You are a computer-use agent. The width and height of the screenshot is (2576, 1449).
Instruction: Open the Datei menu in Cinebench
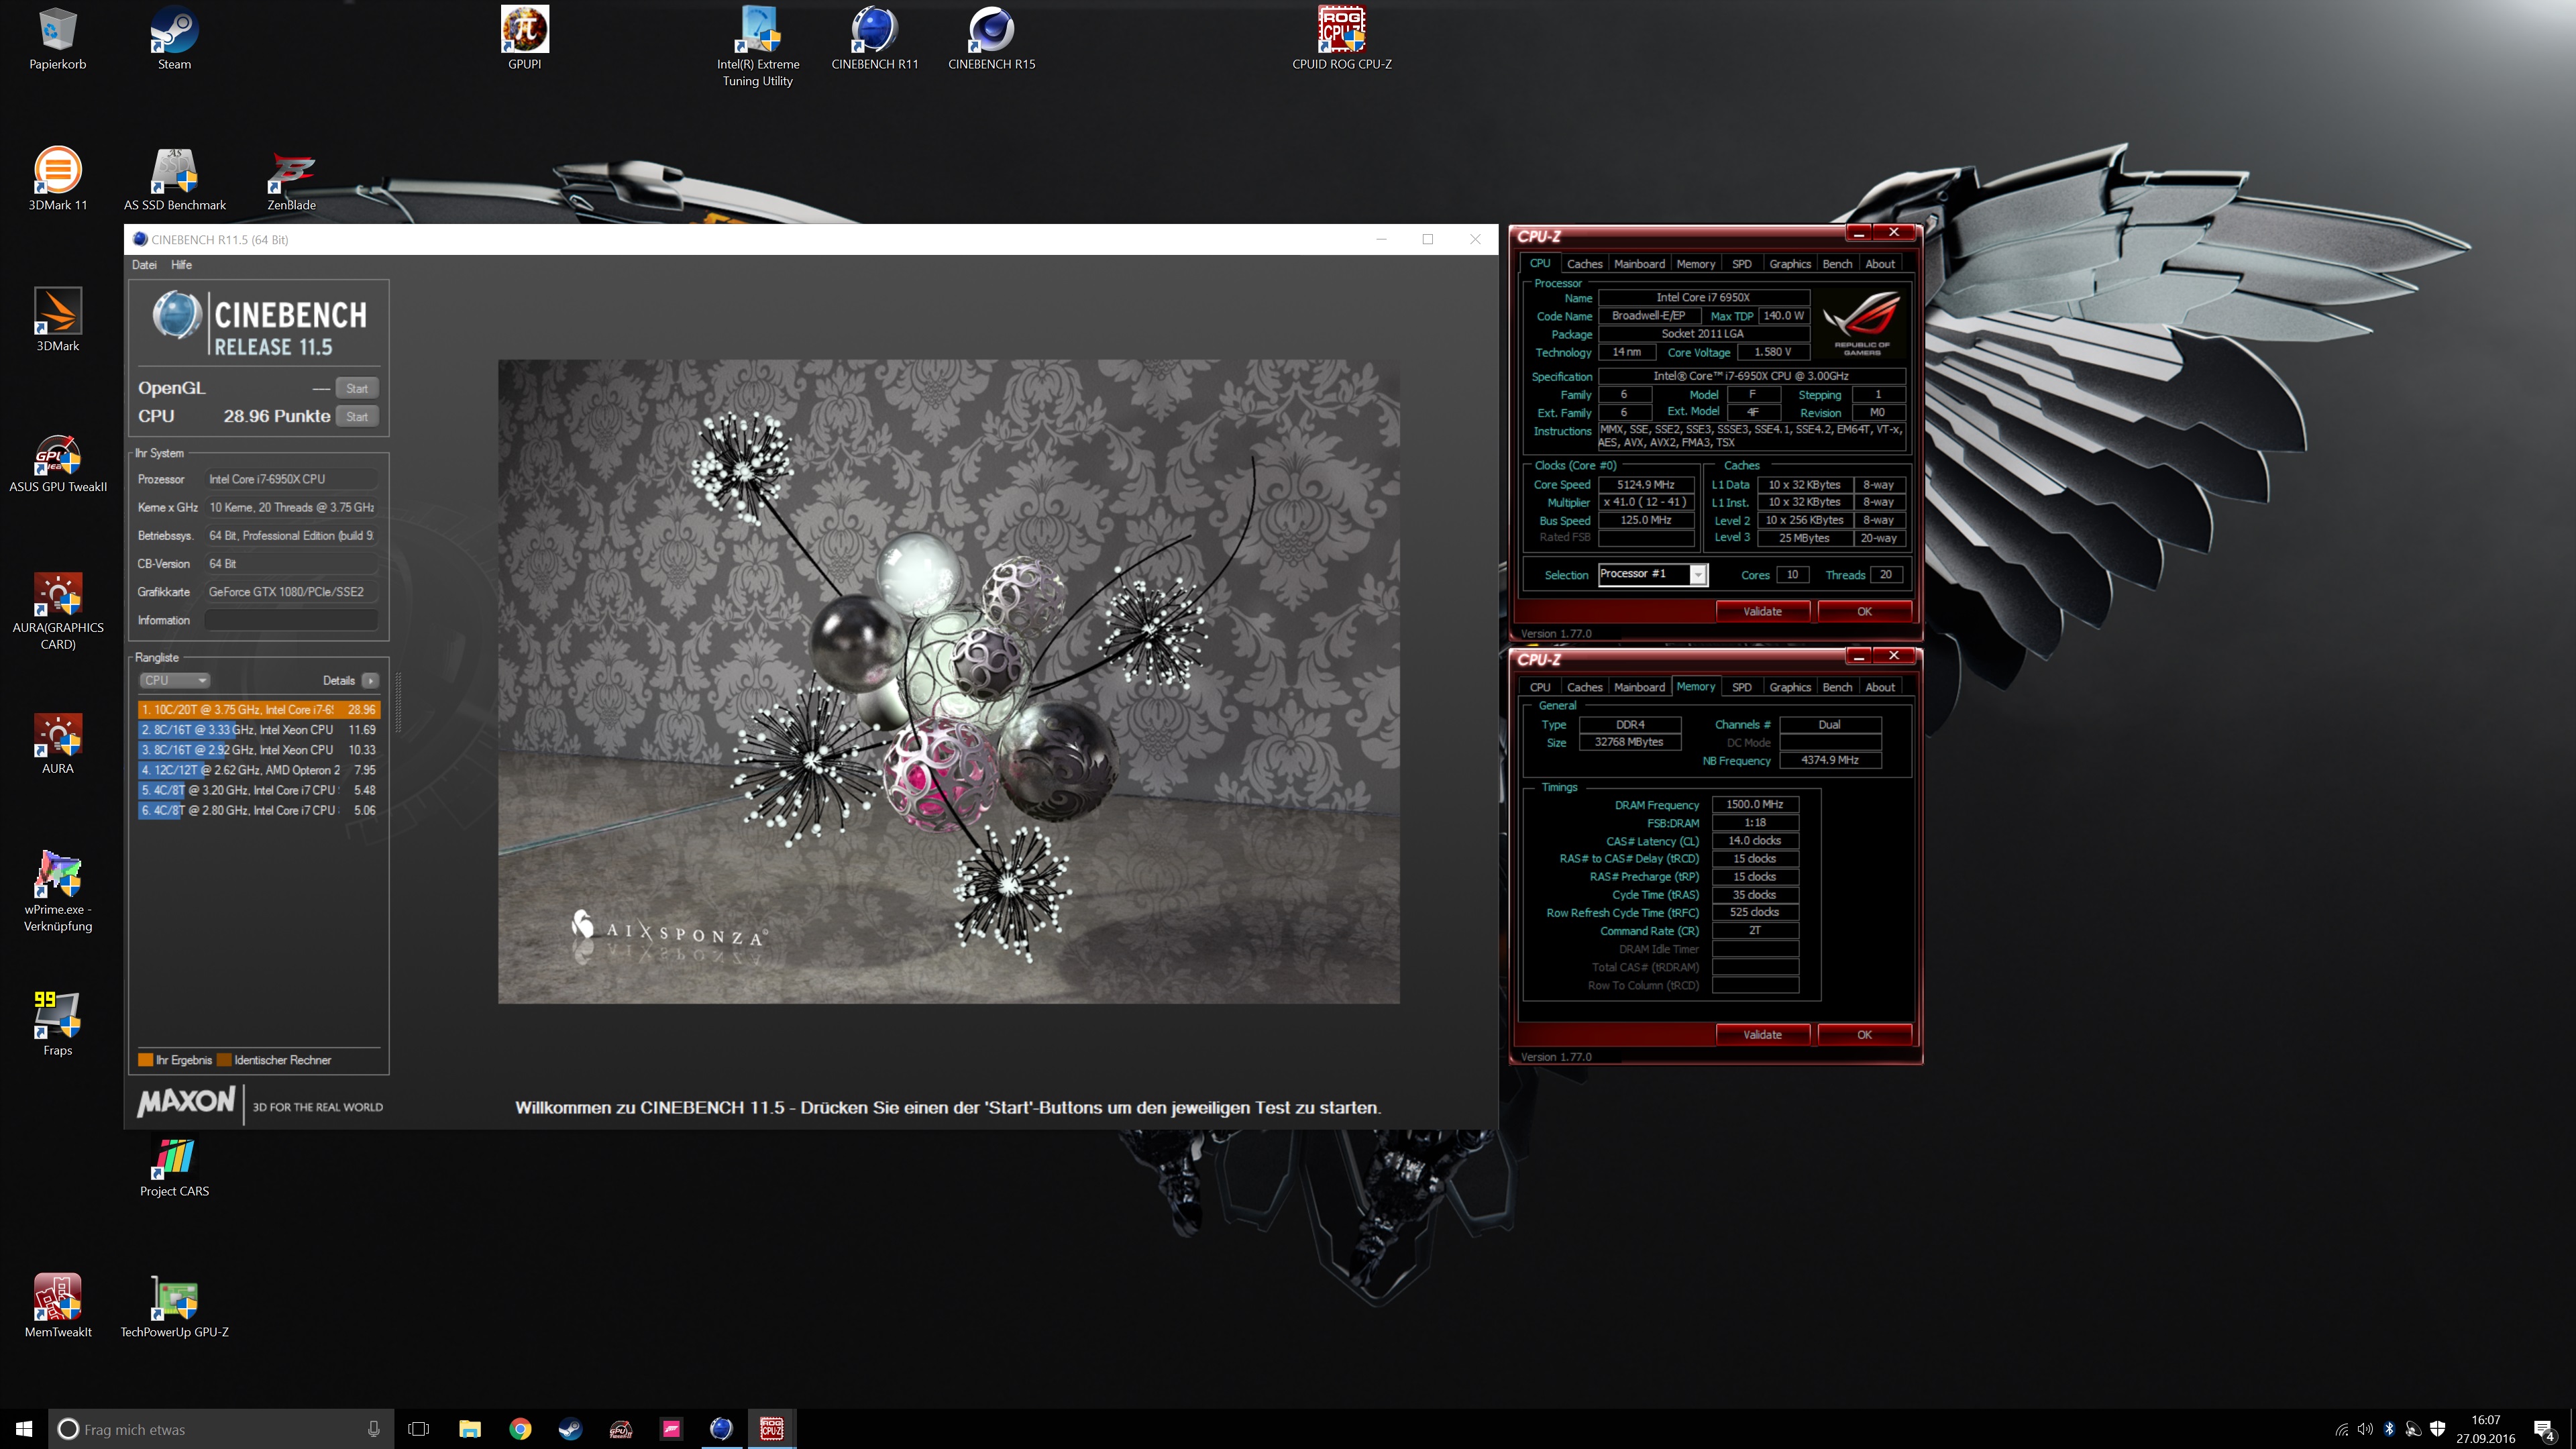144,265
